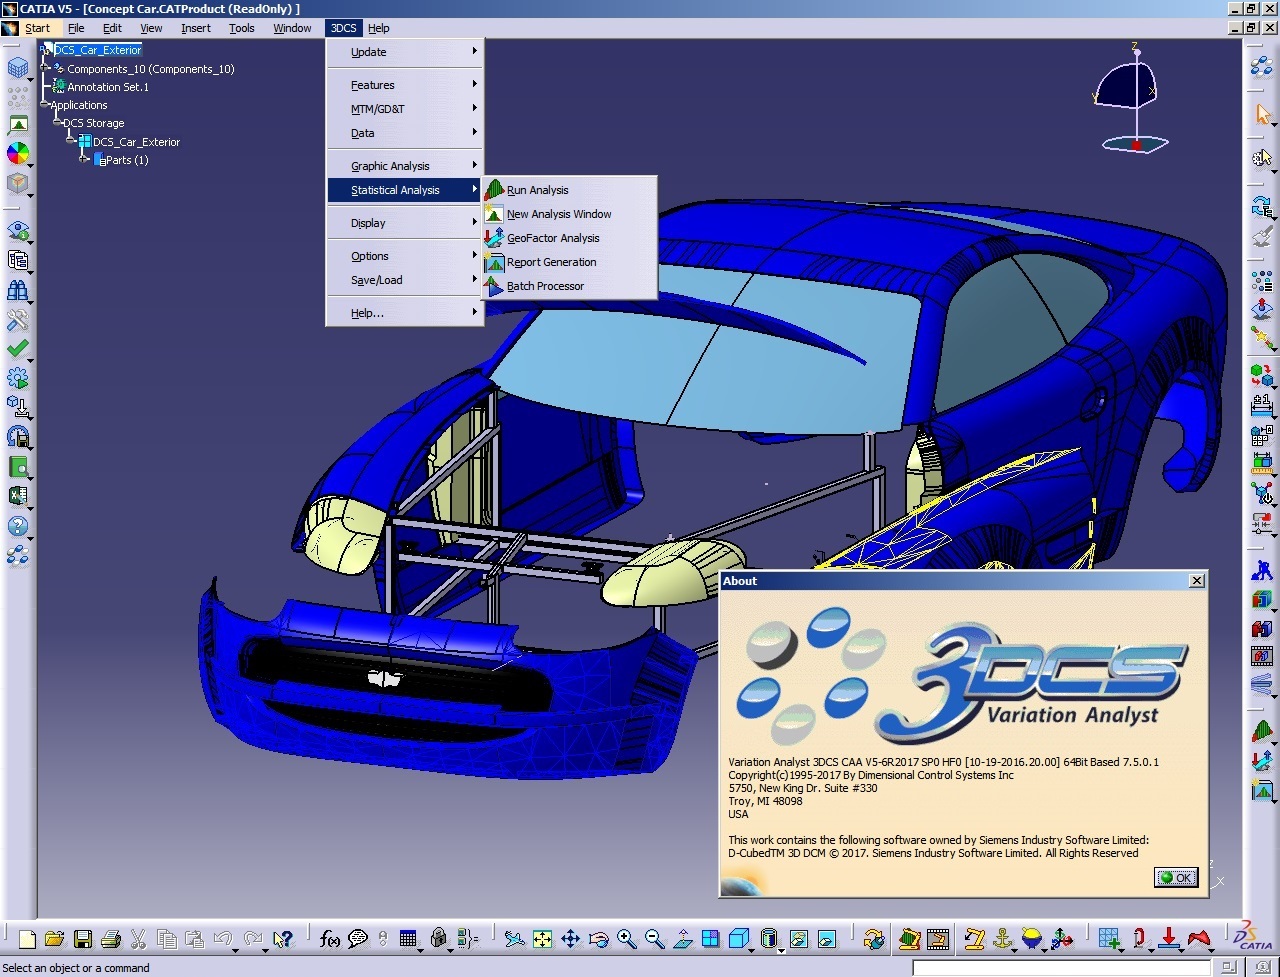
Task: Click the Cut scissors icon
Action: tap(139, 939)
